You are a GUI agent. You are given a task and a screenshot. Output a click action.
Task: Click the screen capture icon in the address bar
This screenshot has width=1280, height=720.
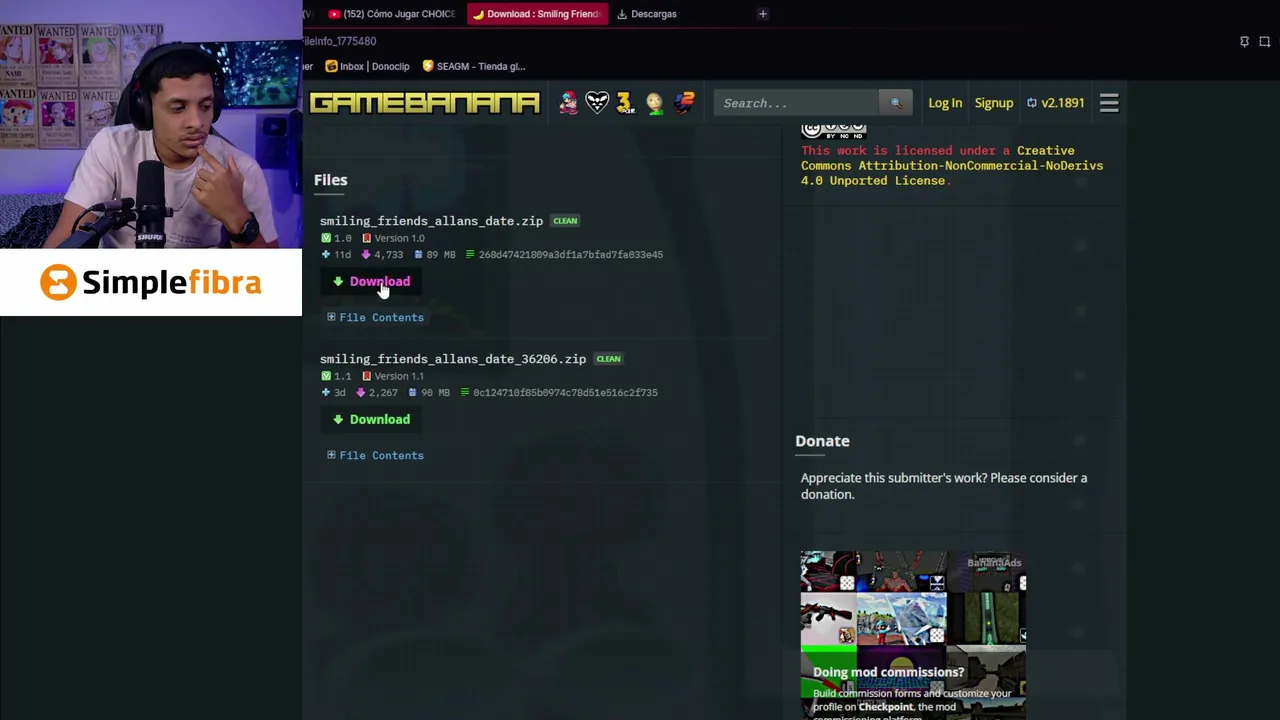click(1265, 41)
